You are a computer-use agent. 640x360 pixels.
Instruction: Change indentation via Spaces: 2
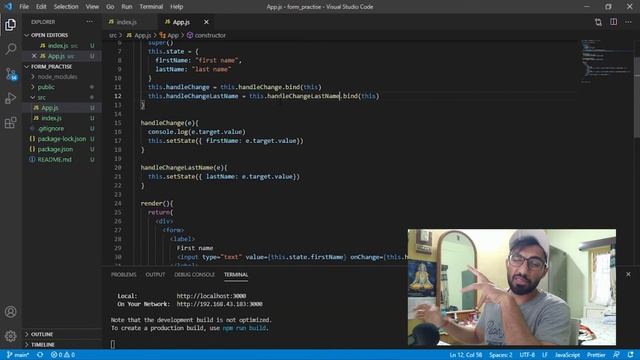[x=500, y=355]
